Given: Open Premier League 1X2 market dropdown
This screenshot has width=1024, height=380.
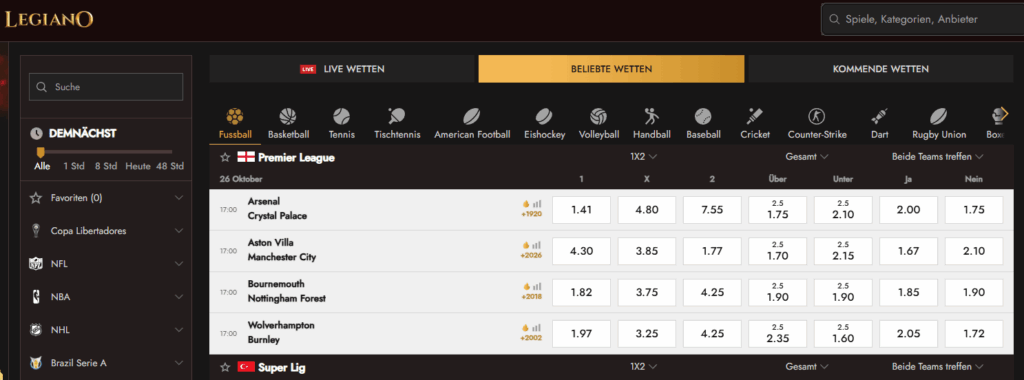Looking at the screenshot, I should coord(643,157).
